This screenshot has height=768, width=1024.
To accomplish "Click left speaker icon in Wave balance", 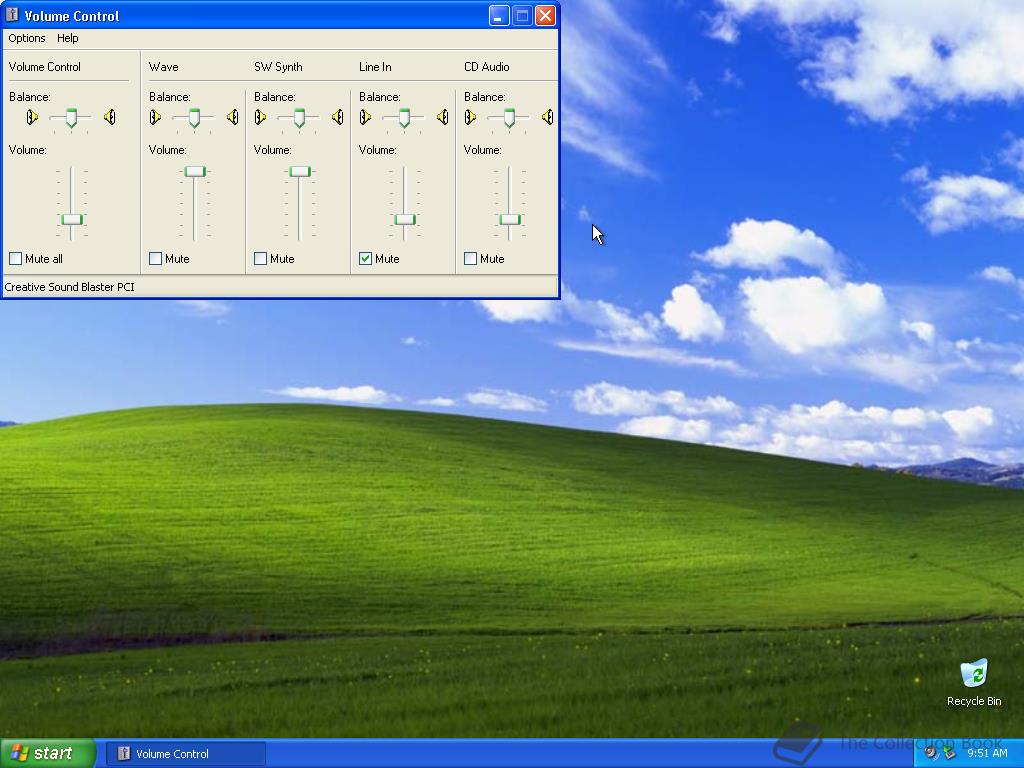I will coord(155,117).
